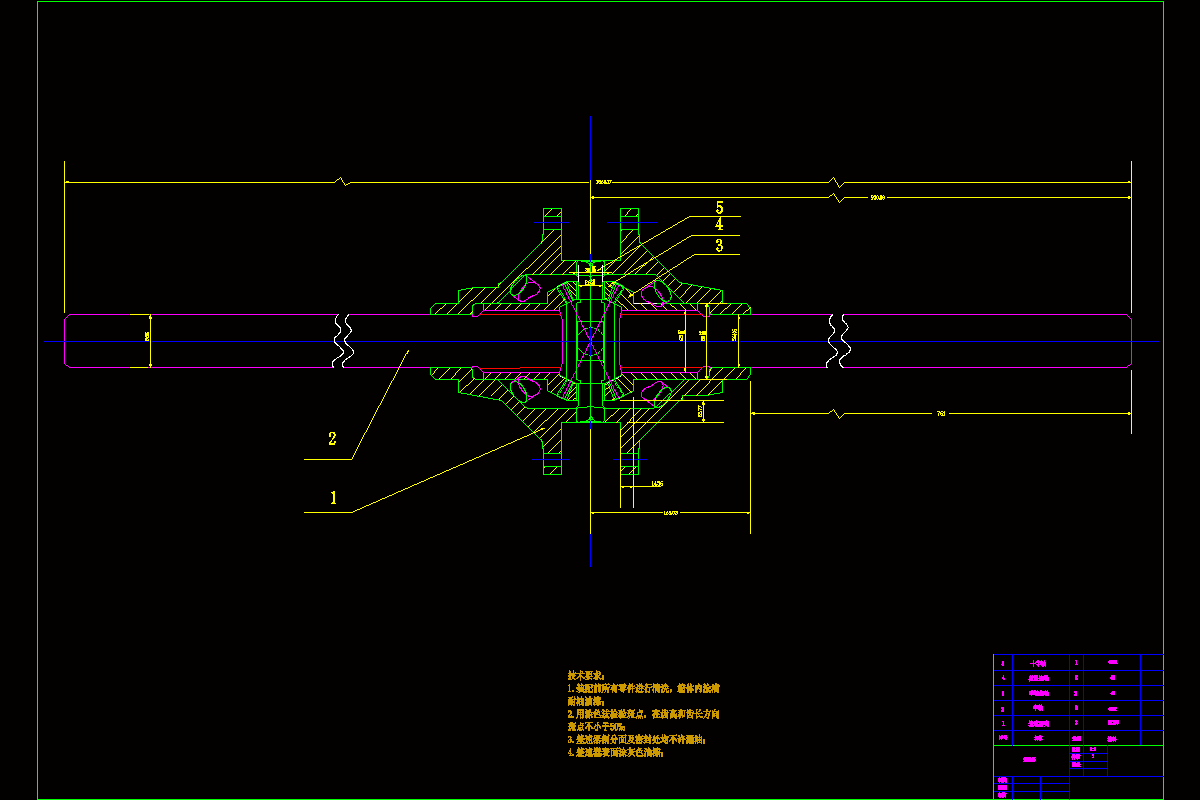
Task: Select part balloon number 2
Action: [332, 438]
